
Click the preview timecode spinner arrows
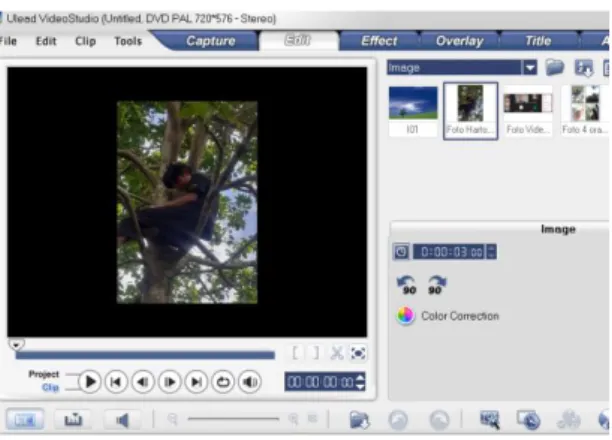pyautogui.click(x=361, y=382)
